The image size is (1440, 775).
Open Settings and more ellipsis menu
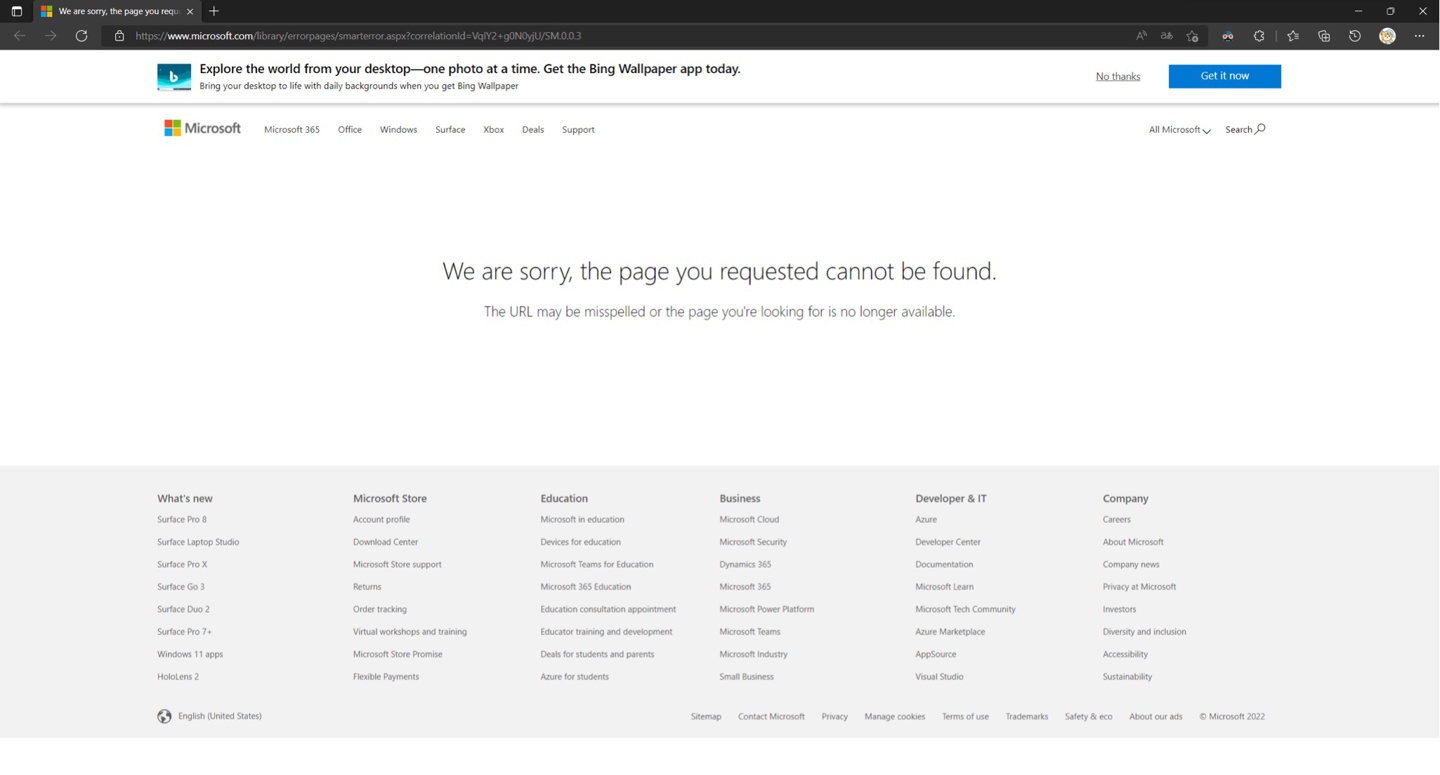(x=1419, y=36)
